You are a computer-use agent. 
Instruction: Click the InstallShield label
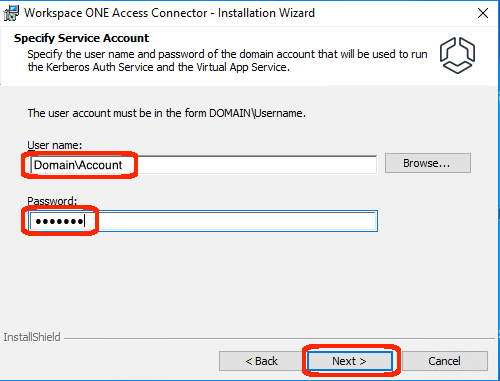(x=32, y=337)
